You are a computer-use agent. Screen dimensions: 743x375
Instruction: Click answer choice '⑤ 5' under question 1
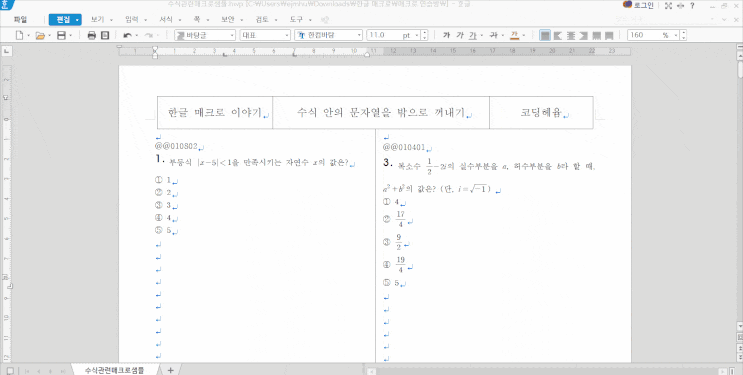[163, 231]
